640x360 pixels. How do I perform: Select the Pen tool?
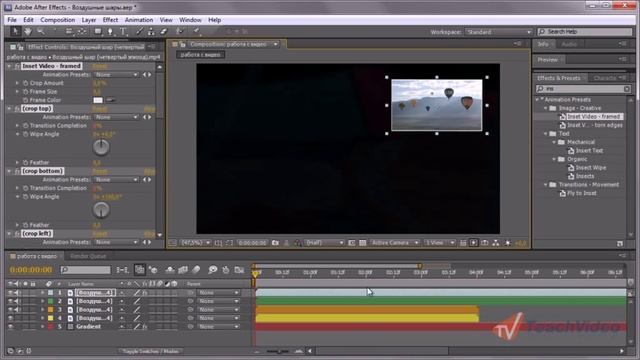point(110,31)
